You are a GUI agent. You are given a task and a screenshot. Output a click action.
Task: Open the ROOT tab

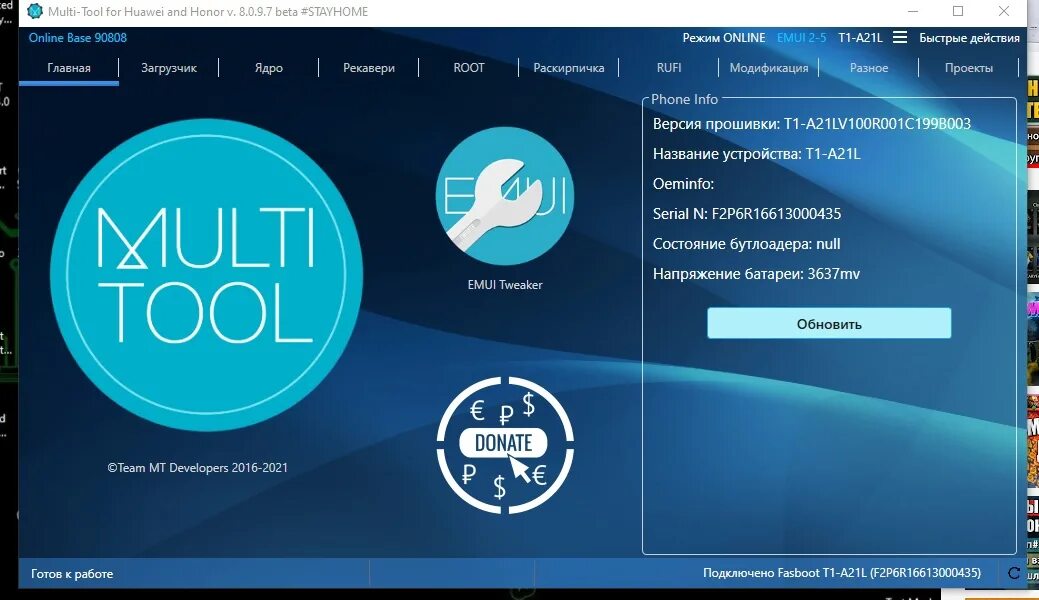tap(469, 68)
